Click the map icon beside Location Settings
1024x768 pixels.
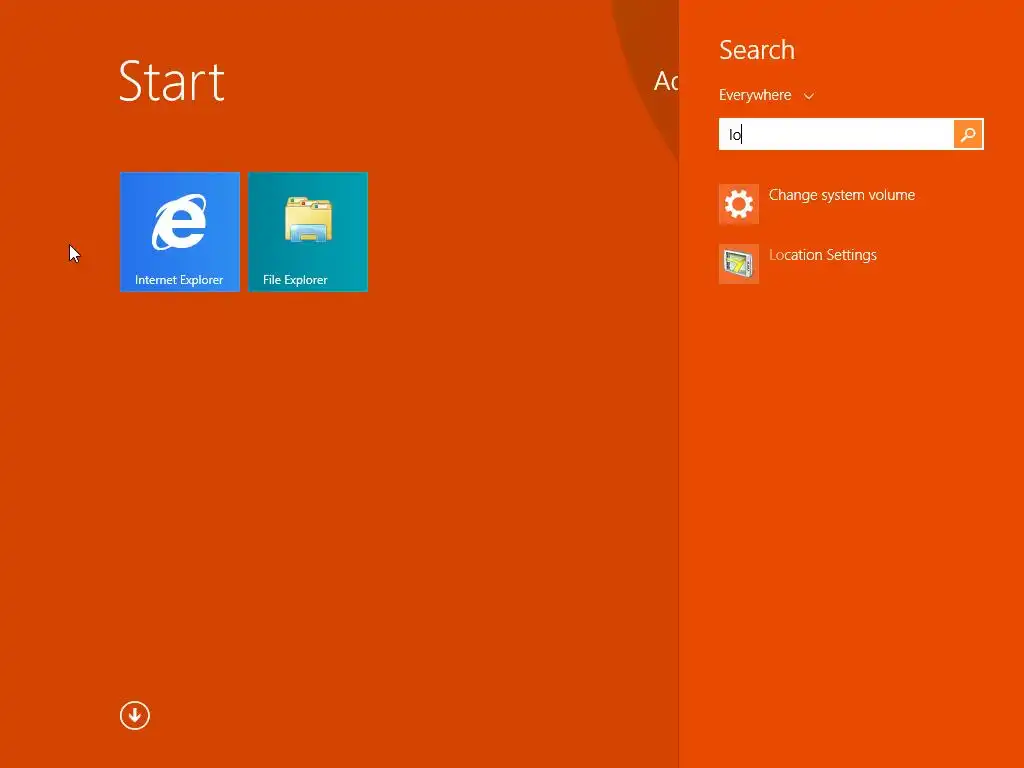pyautogui.click(x=739, y=264)
